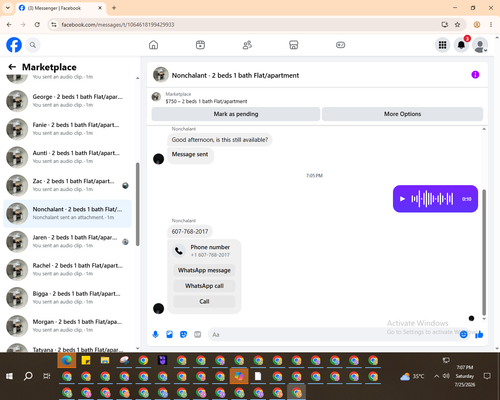Open conversation information purple icon
The width and height of the screenshot is (500, 400).
tap(475, 75)
